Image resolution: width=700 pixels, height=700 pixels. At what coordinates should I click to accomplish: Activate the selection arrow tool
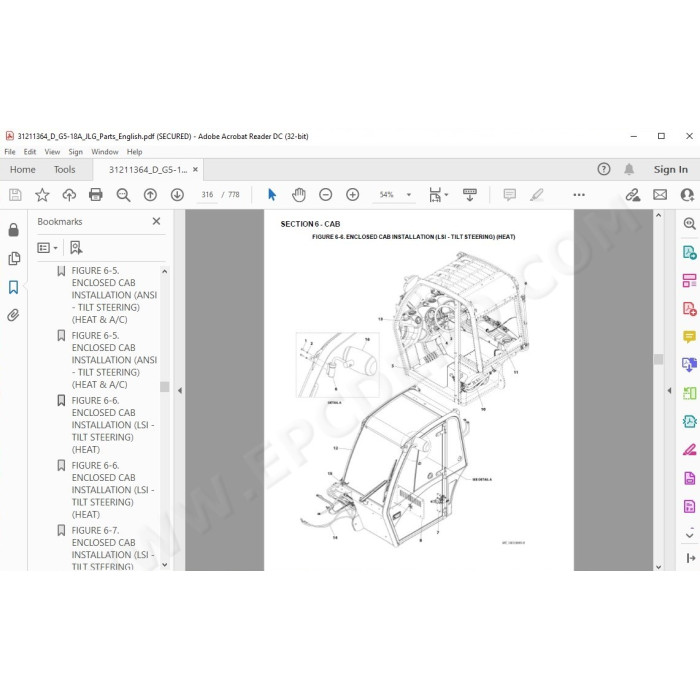coord(272,195)
